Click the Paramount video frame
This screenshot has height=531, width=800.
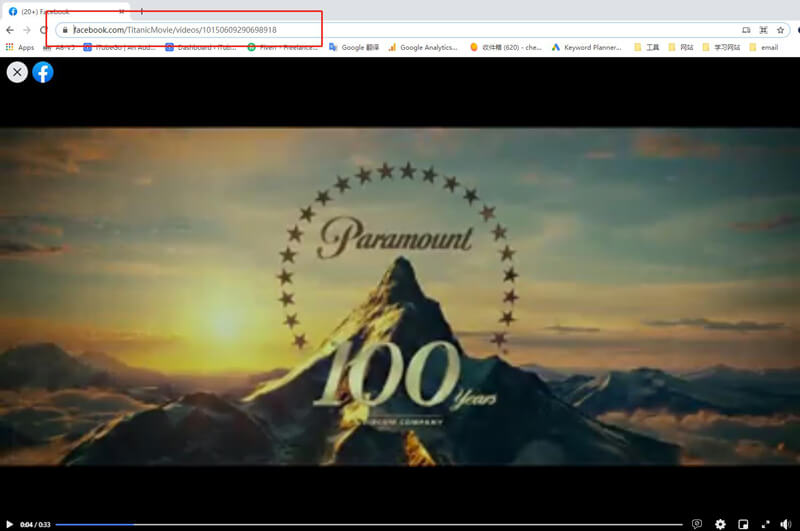(400, 296)
